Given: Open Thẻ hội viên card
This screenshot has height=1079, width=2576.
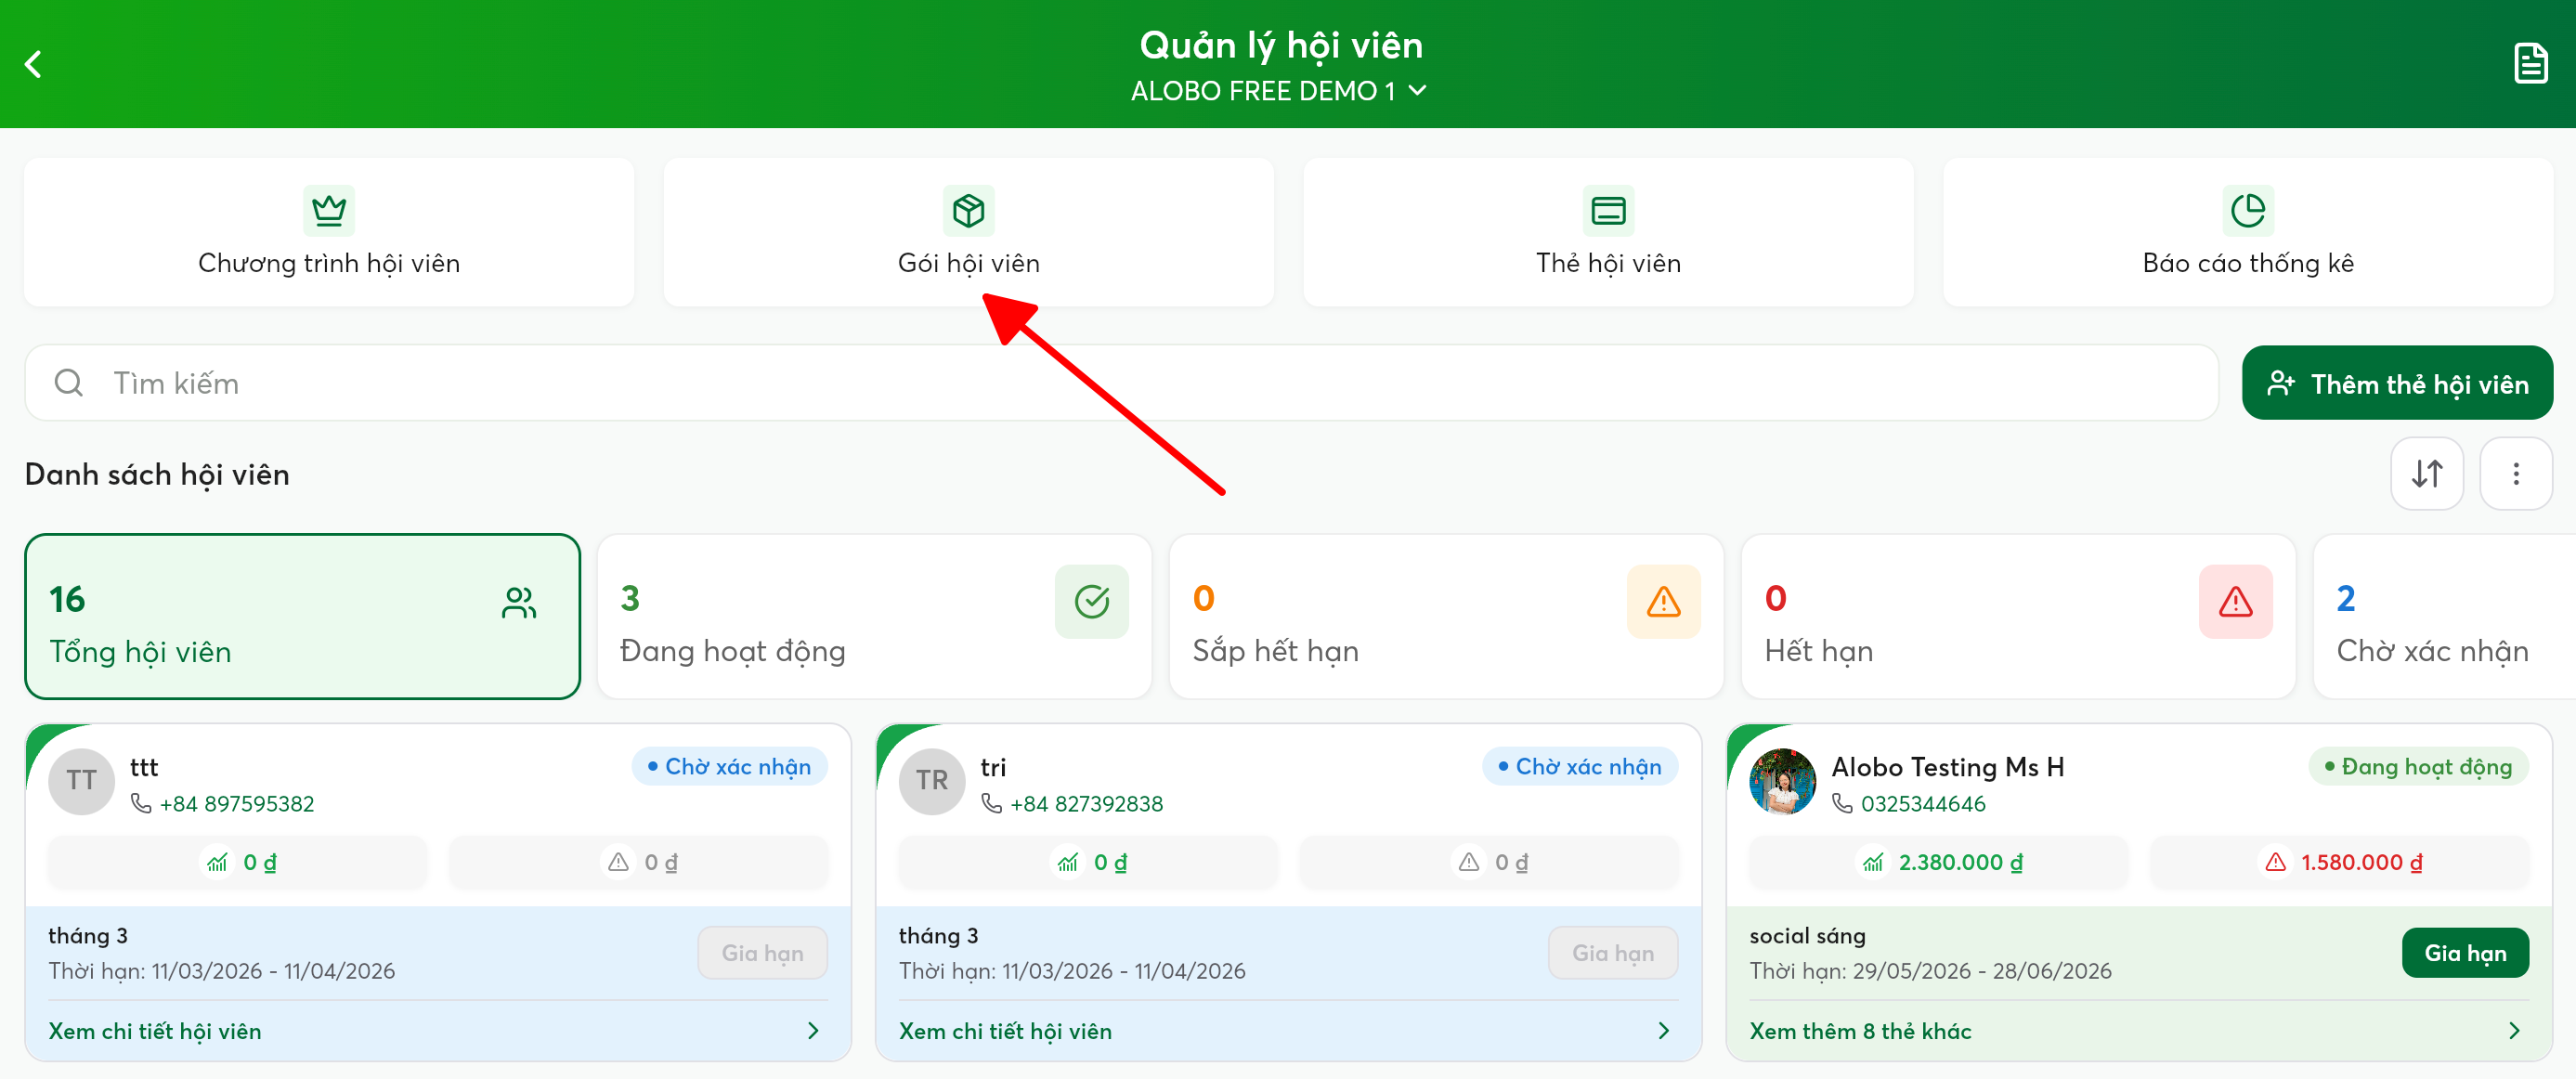Looking at the screenshot, I should point(1608,232).
